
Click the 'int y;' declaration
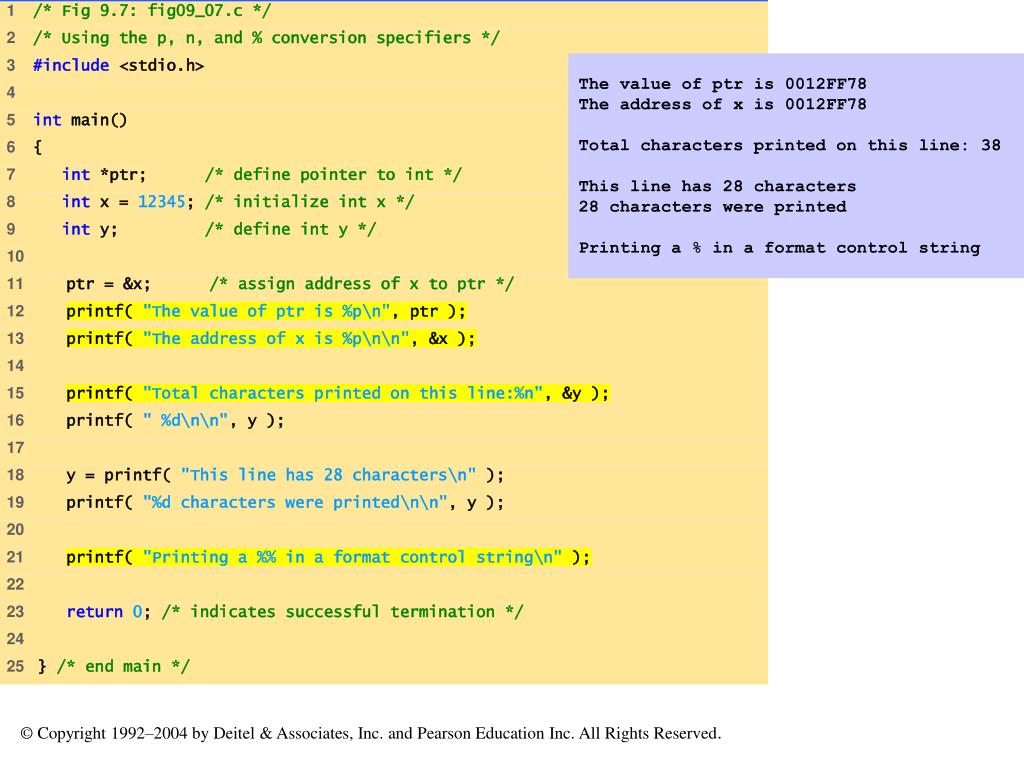89,229
